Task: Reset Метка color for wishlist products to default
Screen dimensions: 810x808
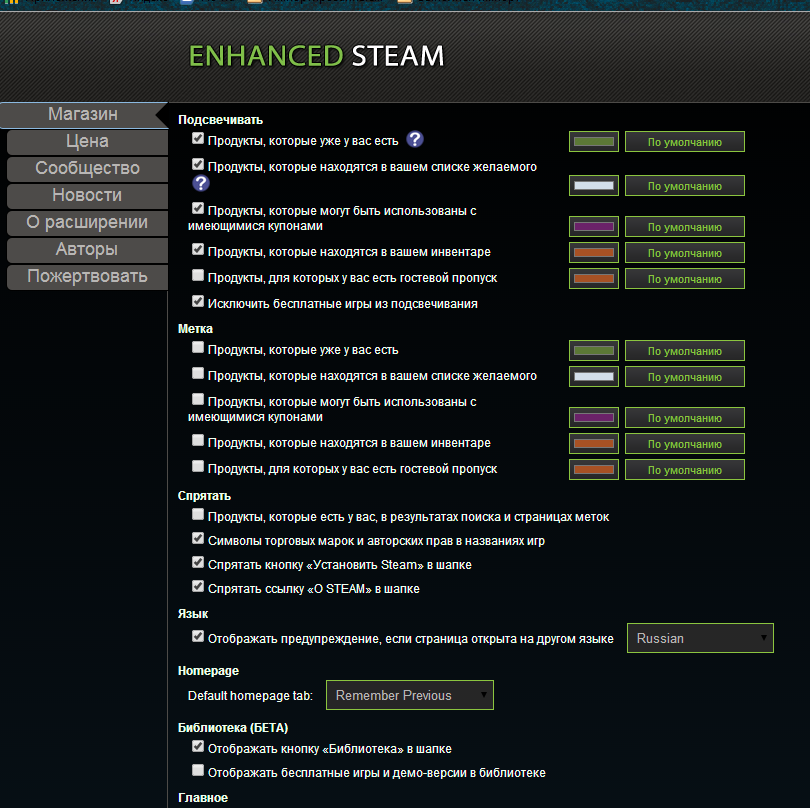Action: tap(684, 377)
